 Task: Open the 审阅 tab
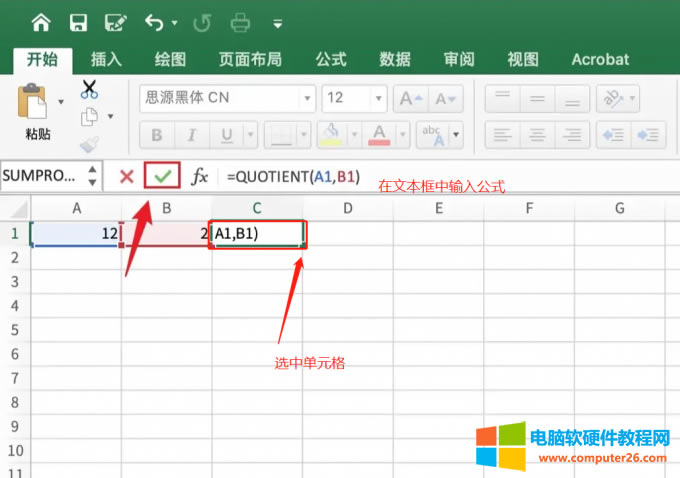(459, 59)
